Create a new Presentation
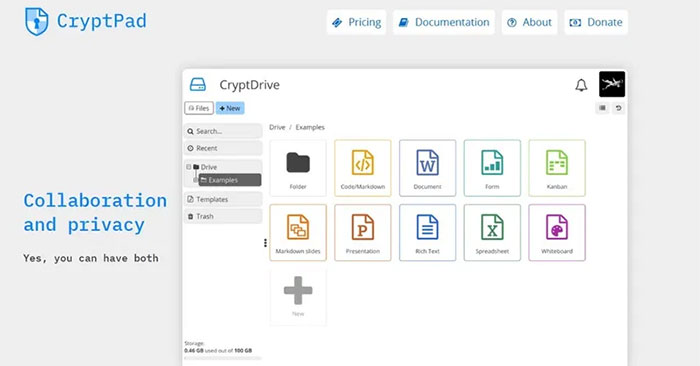 [x=362, y=233]
